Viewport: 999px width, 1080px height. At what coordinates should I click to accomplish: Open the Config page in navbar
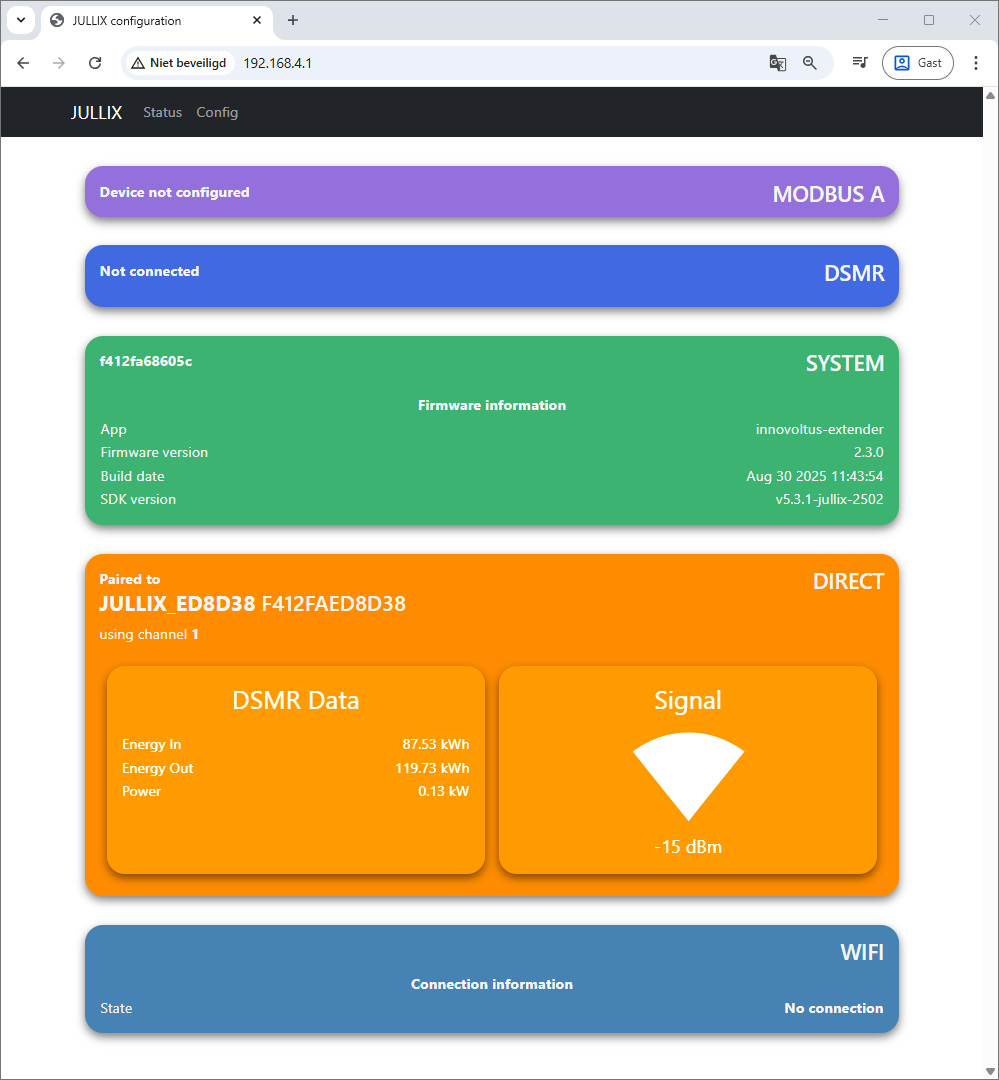pyautogui.click(x=217, y=112)
